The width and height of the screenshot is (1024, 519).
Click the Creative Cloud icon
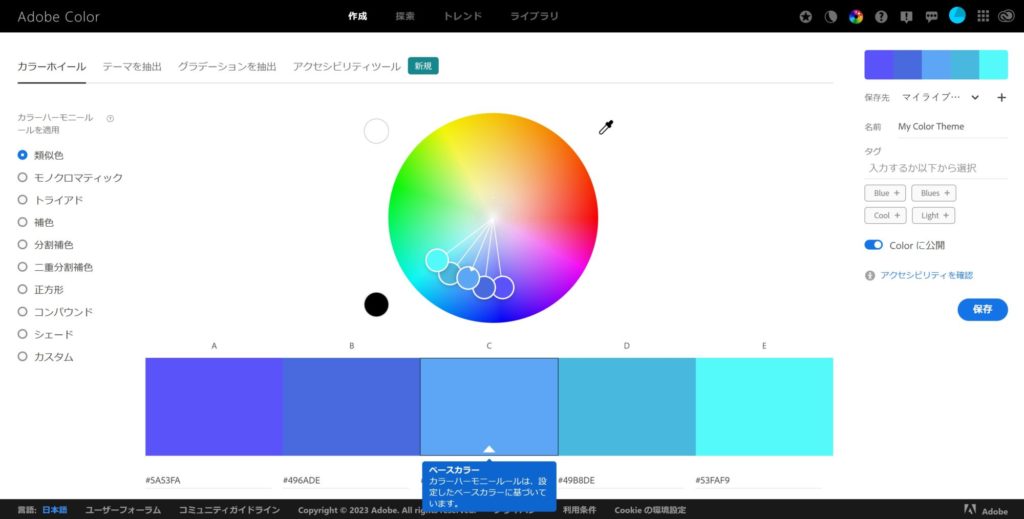[x=1006, y=17]
